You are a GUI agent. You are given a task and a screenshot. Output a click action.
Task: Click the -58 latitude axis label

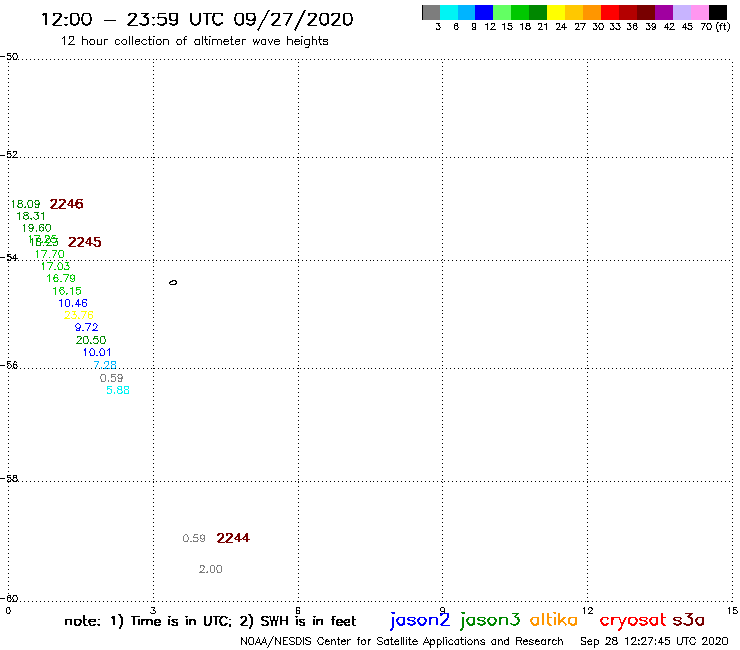pos(9,479)
